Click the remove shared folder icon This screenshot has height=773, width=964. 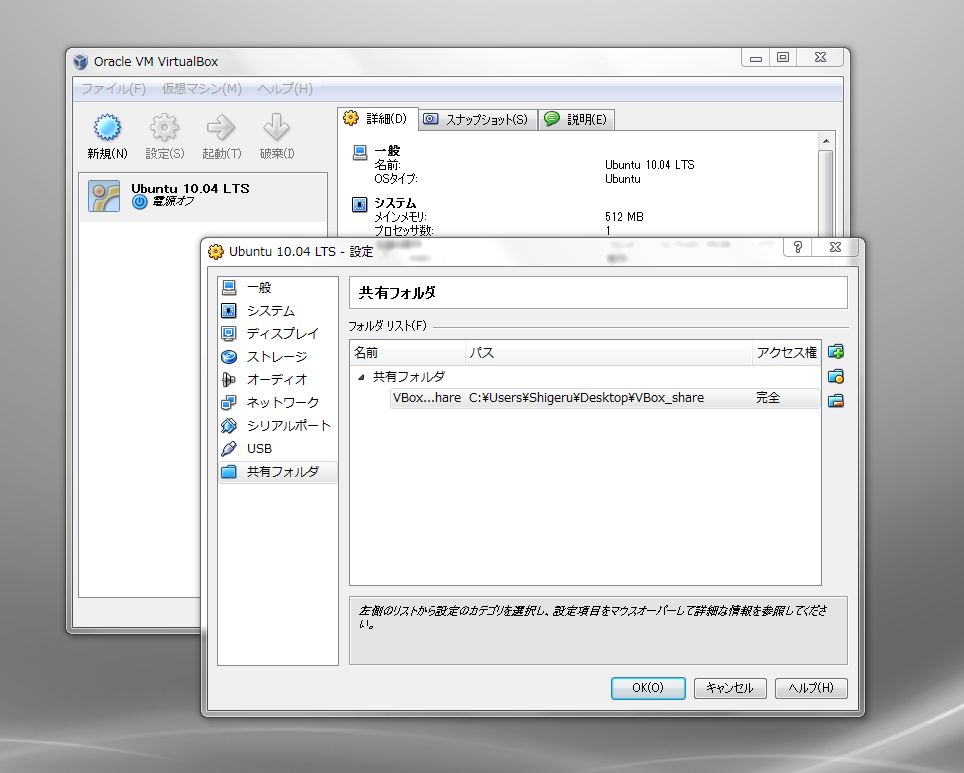836,401
